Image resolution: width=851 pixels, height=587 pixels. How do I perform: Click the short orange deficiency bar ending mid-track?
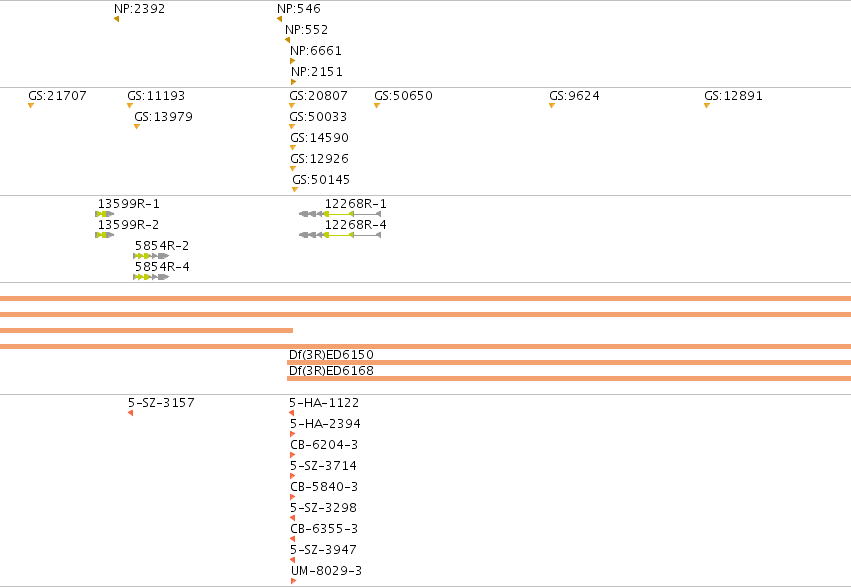(x=147, y=330)
